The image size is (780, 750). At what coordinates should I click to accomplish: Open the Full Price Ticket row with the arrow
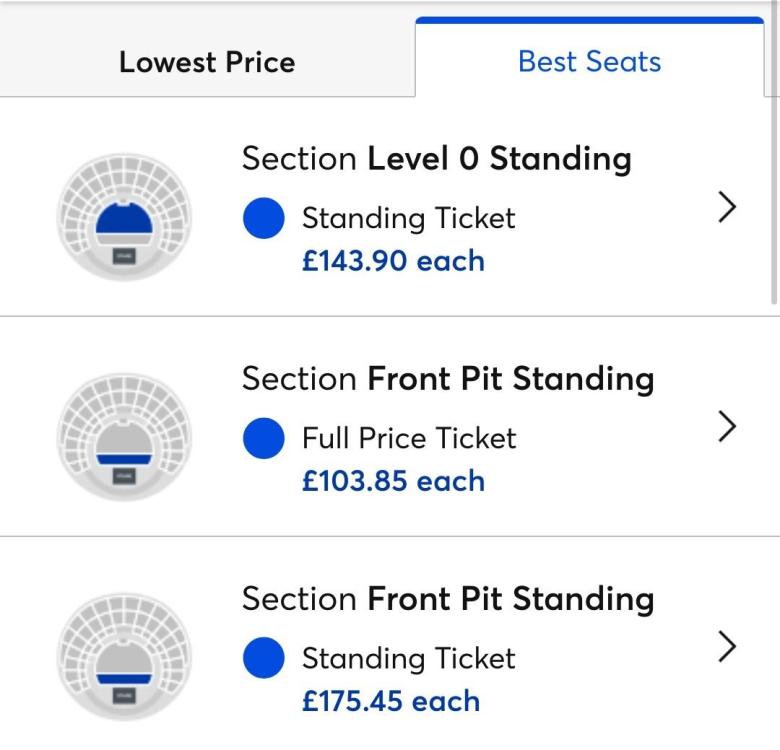coord(728,427)
